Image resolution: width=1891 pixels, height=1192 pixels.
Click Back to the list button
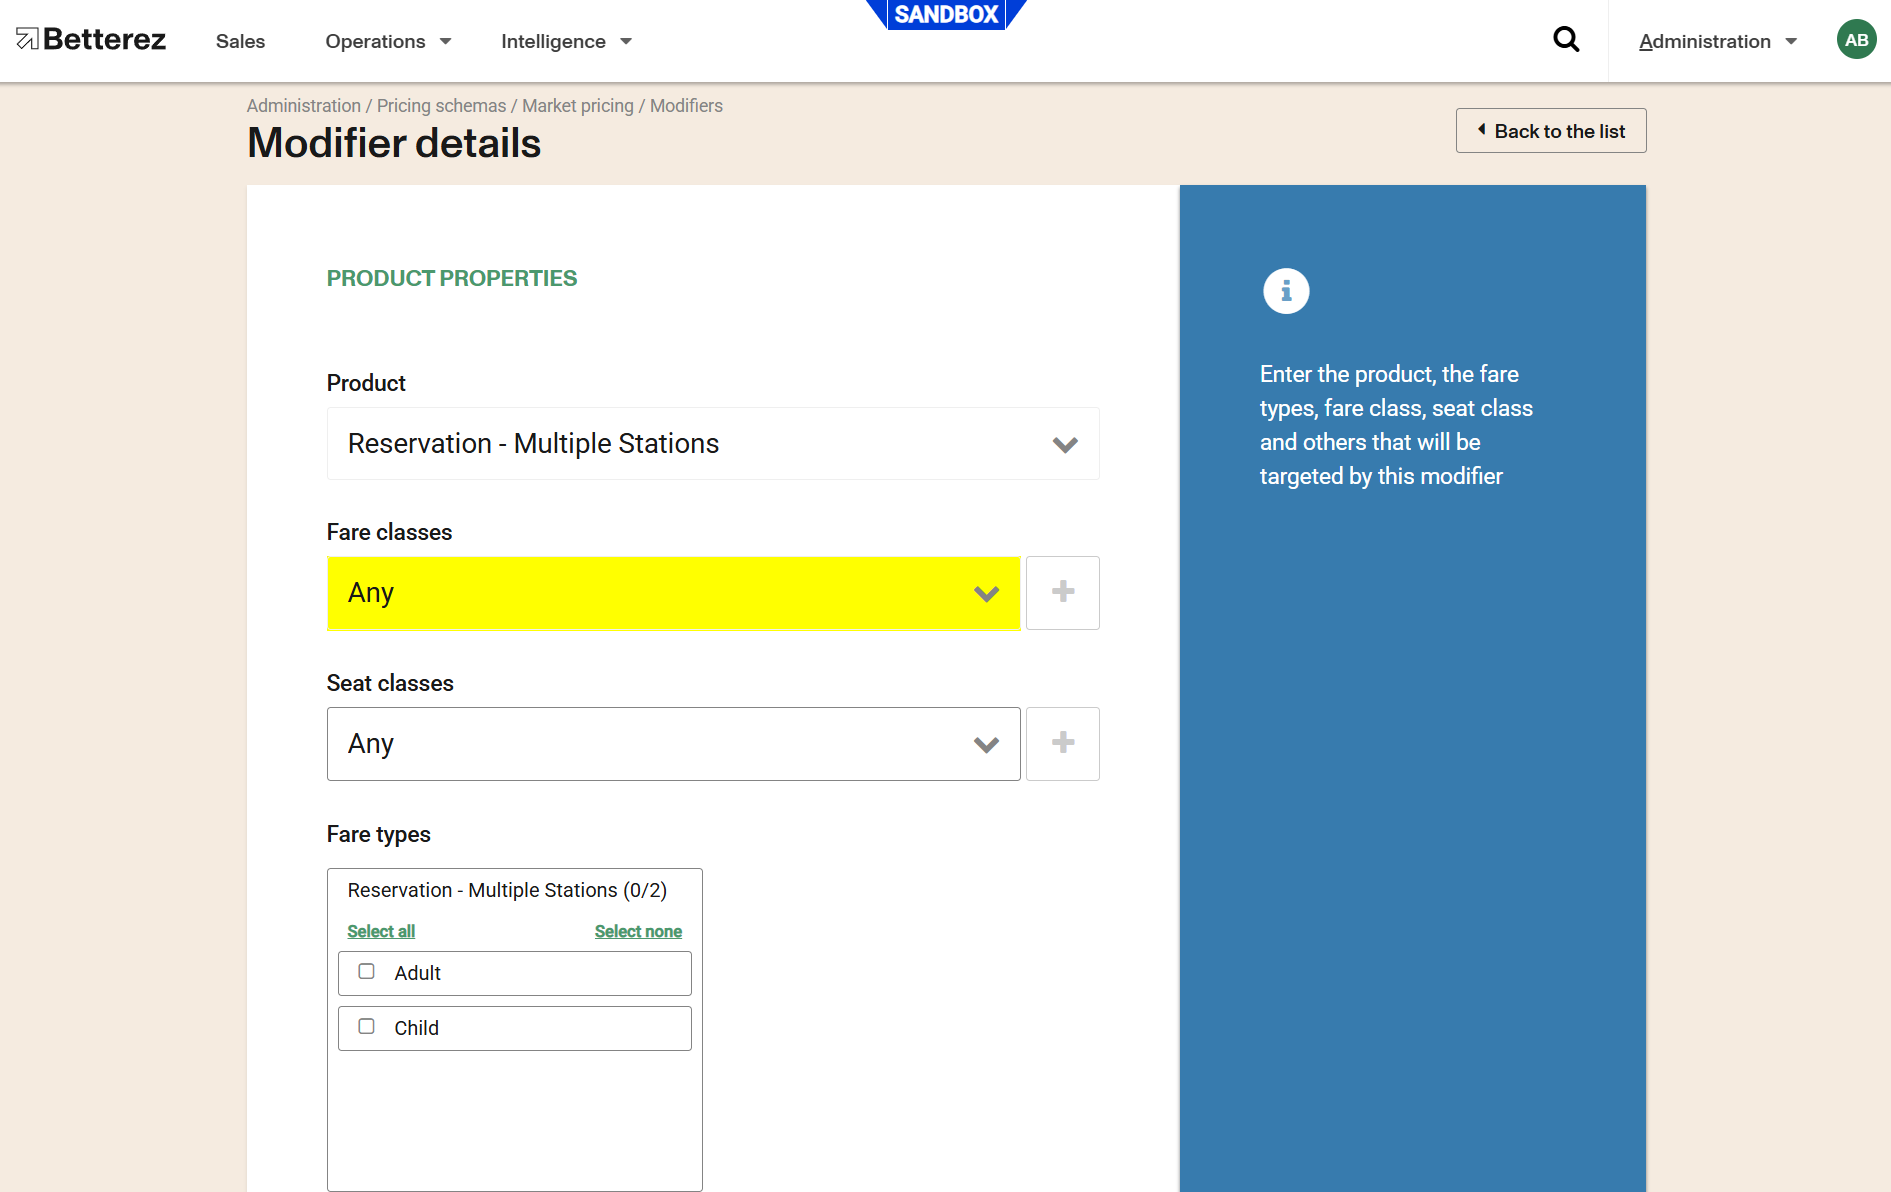click(x=1551, y=131)
